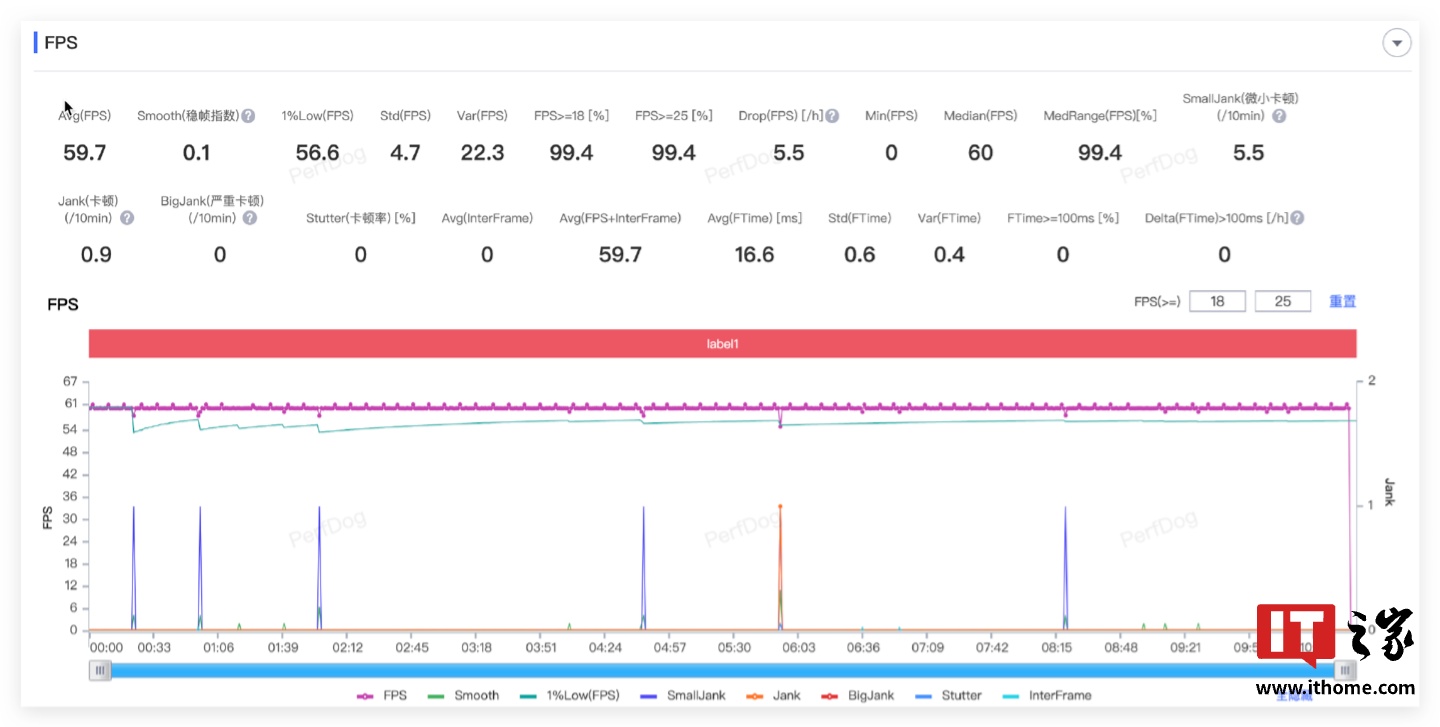This screenshot has width=1440, height=727.
Task: Click help icon next to Smooth(稳帧指数)
Action: 248,116
